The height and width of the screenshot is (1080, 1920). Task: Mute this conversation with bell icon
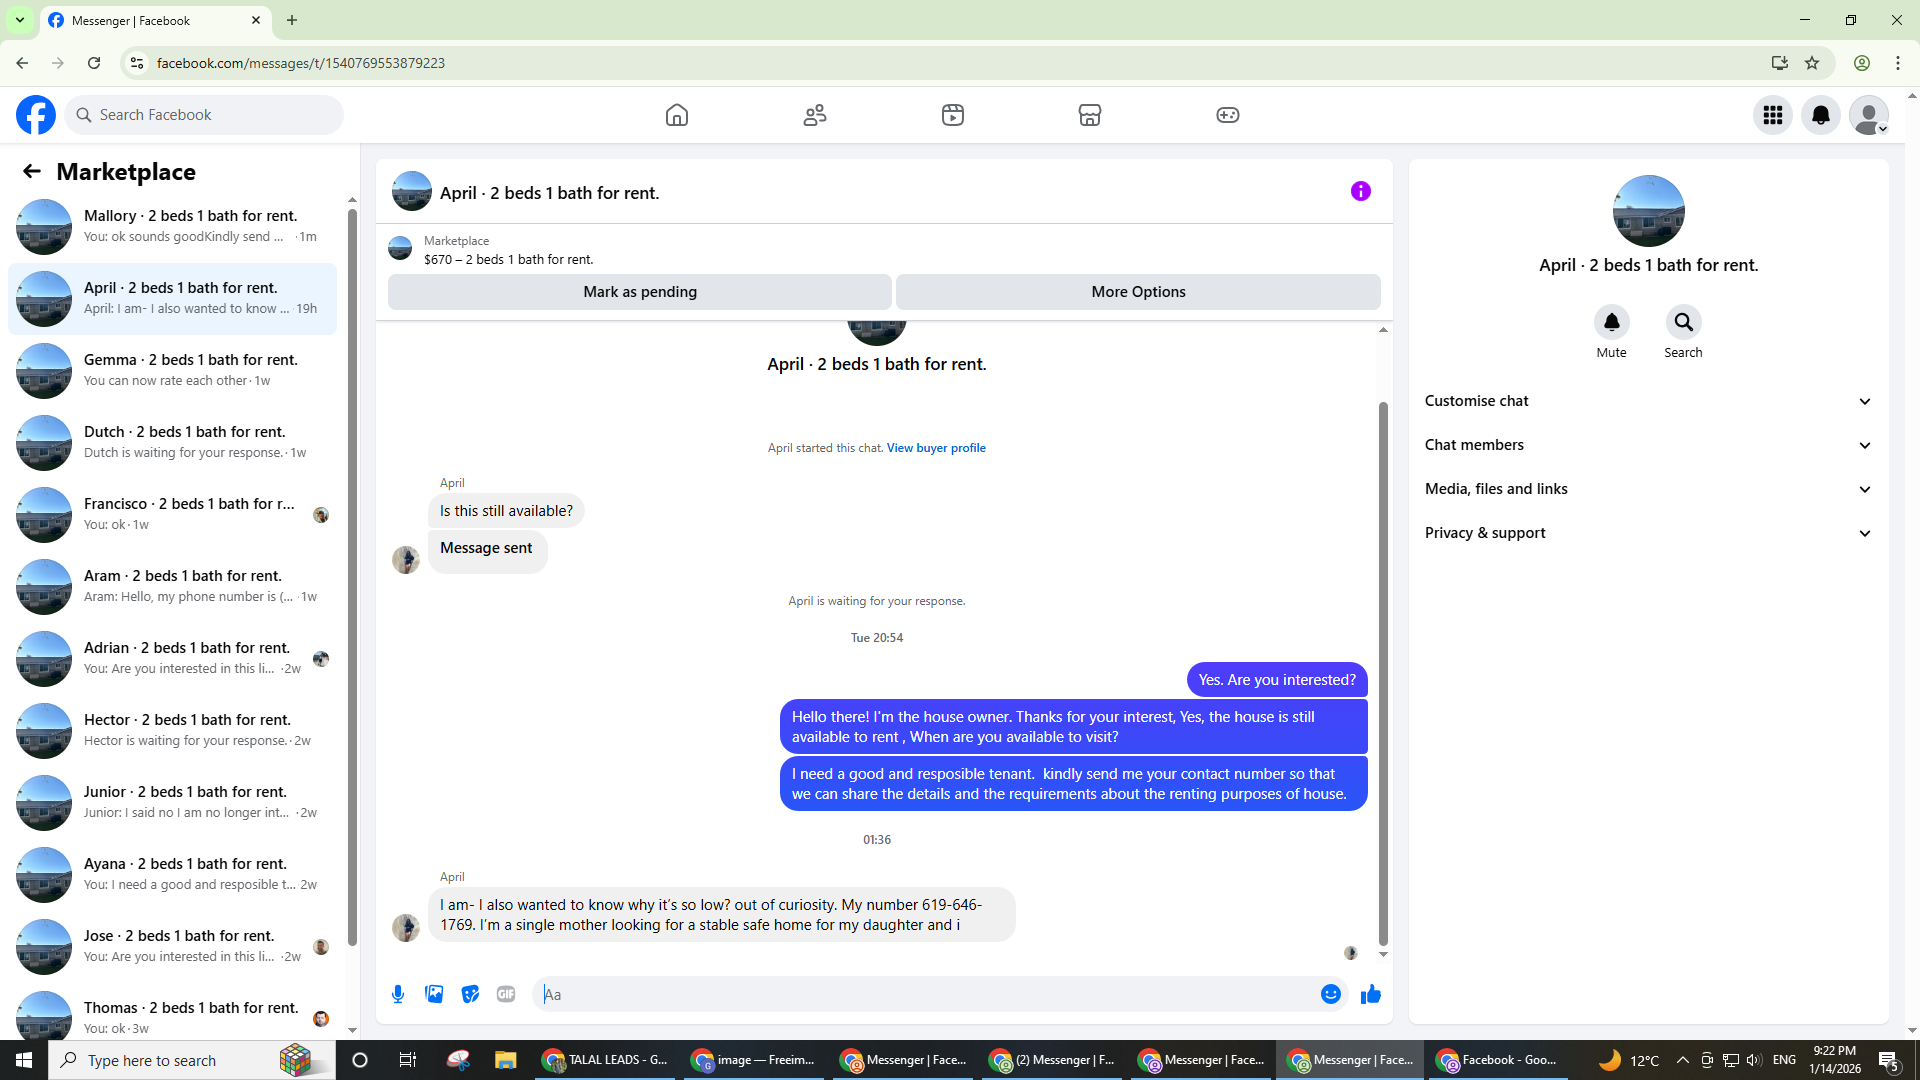[x=1611, y=322]
